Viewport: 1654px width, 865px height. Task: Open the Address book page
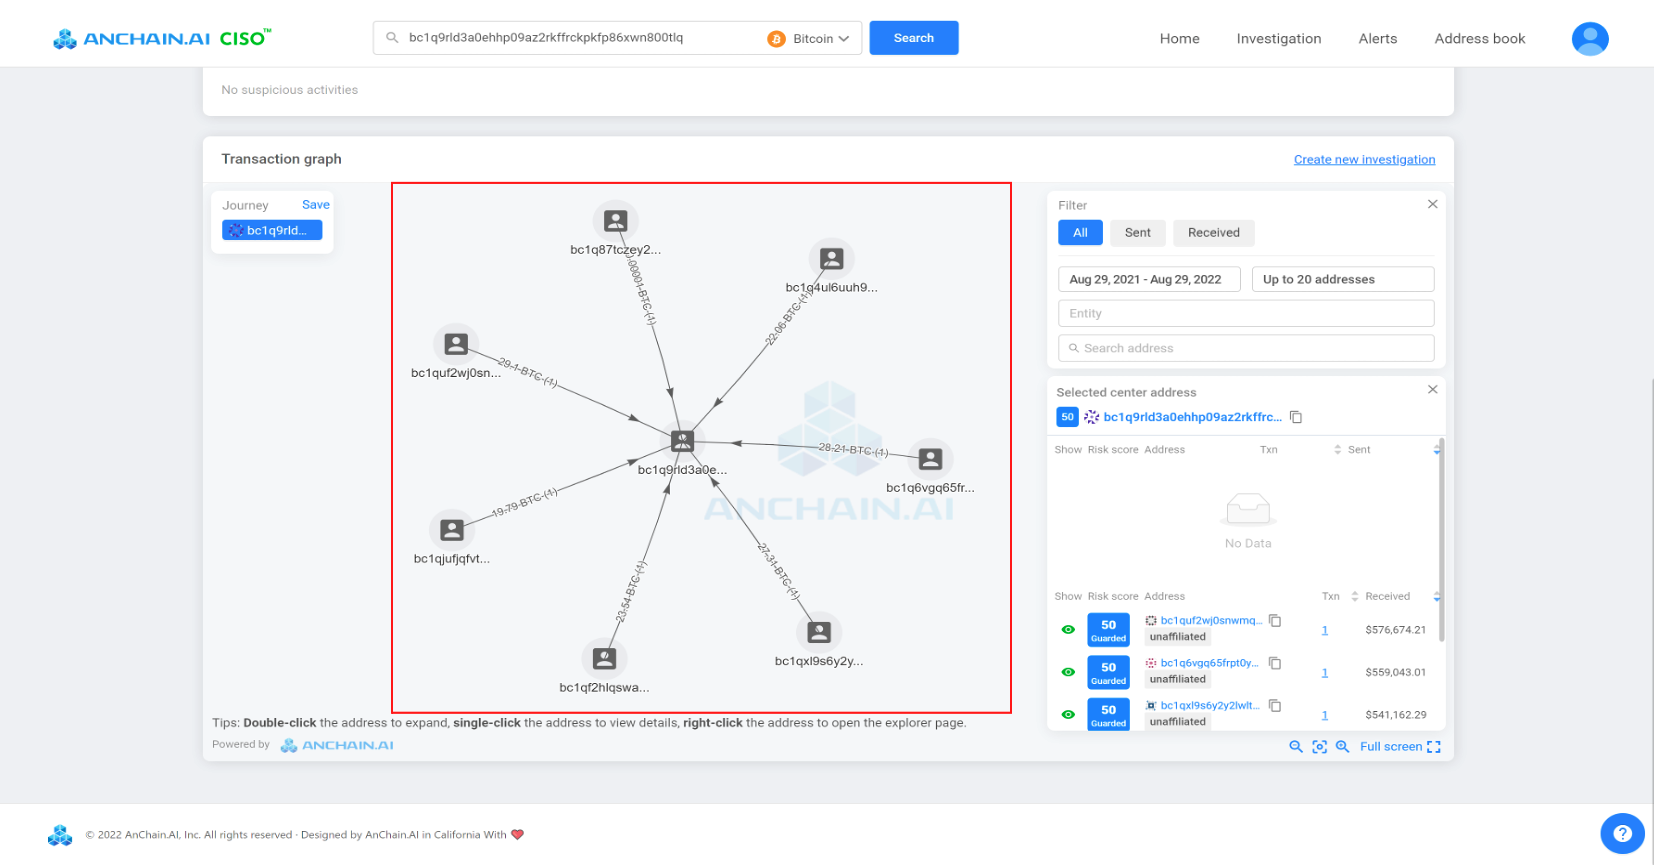[1480, 39]
